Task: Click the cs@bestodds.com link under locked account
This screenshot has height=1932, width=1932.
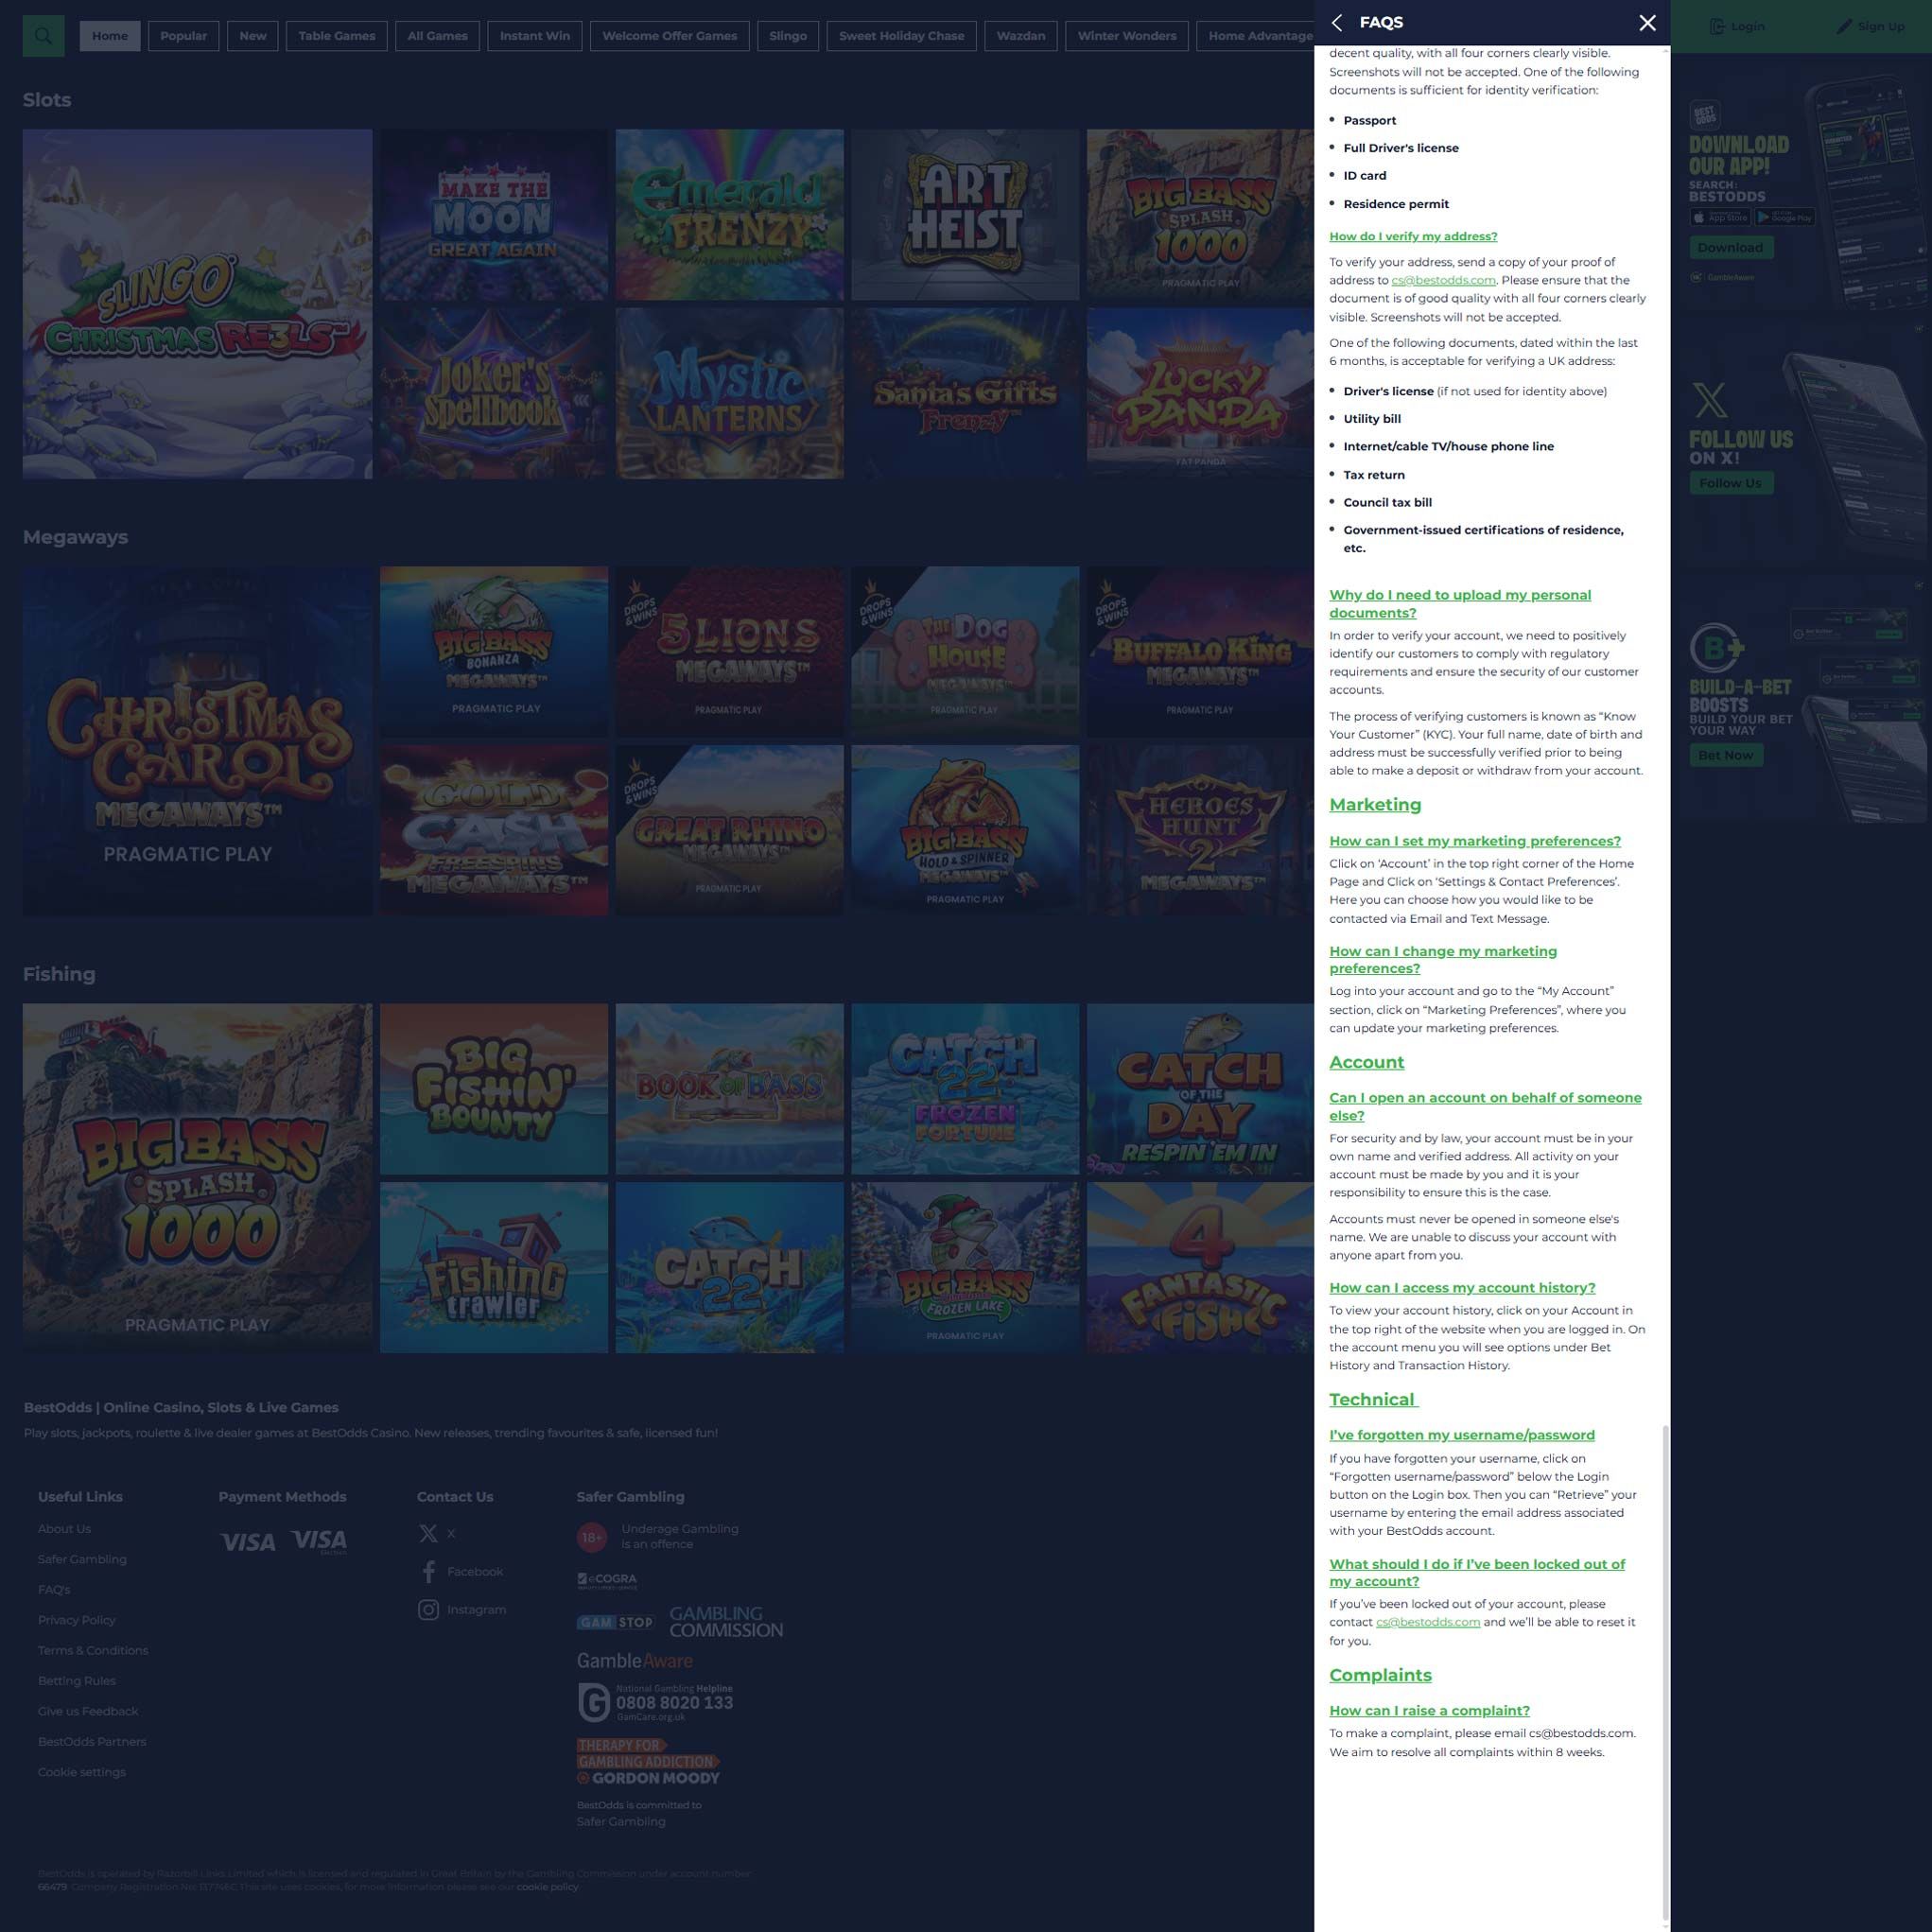Action: point(1427,1622)
